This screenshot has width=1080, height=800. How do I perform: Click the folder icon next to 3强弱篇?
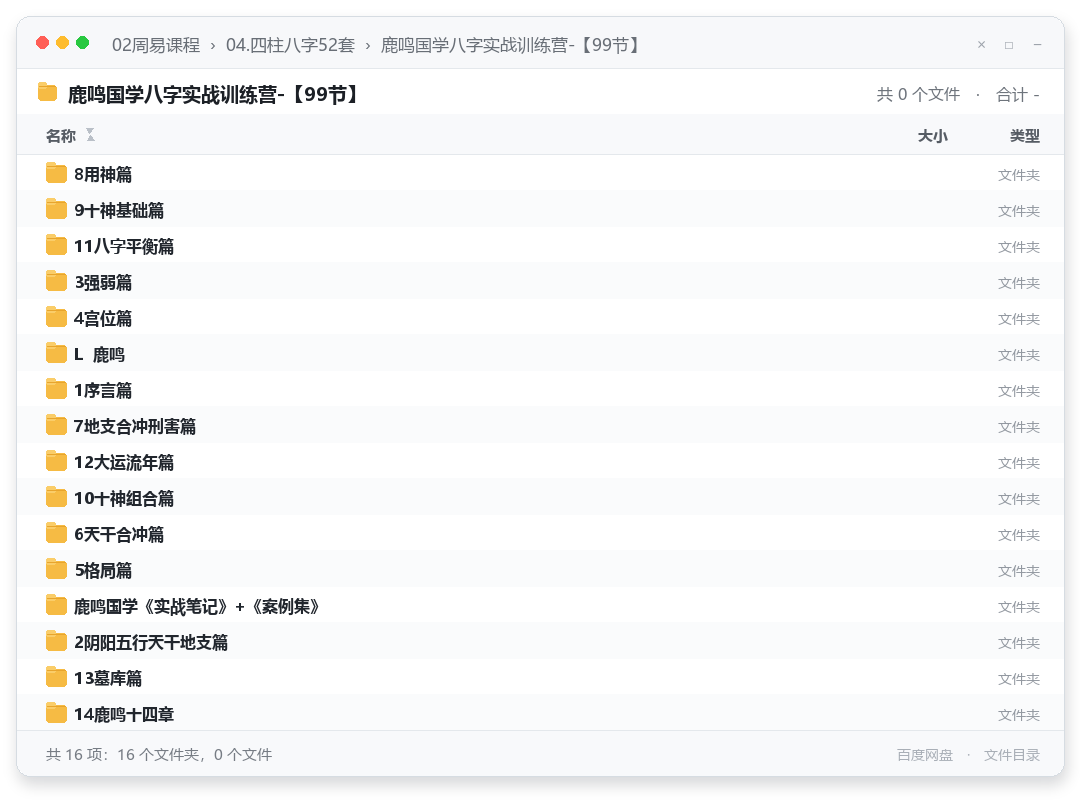tap(56, 281)
